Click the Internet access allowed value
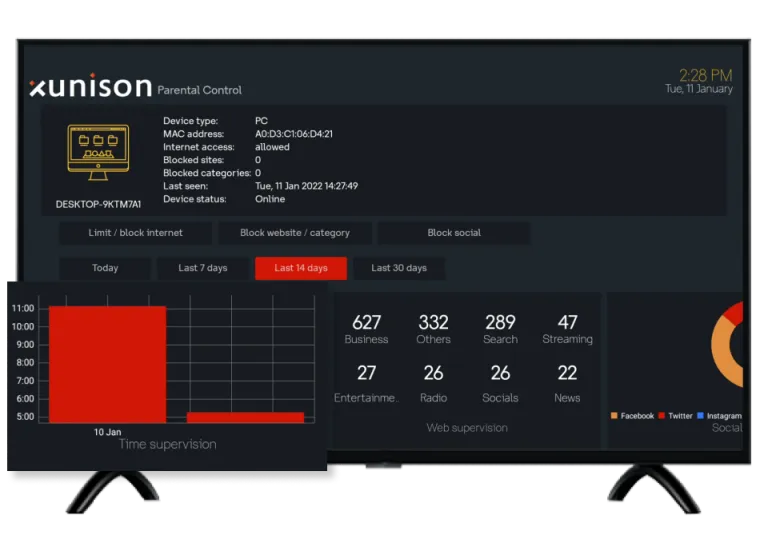This screenshot has width=768, height=559. click(x=272, y=147)
